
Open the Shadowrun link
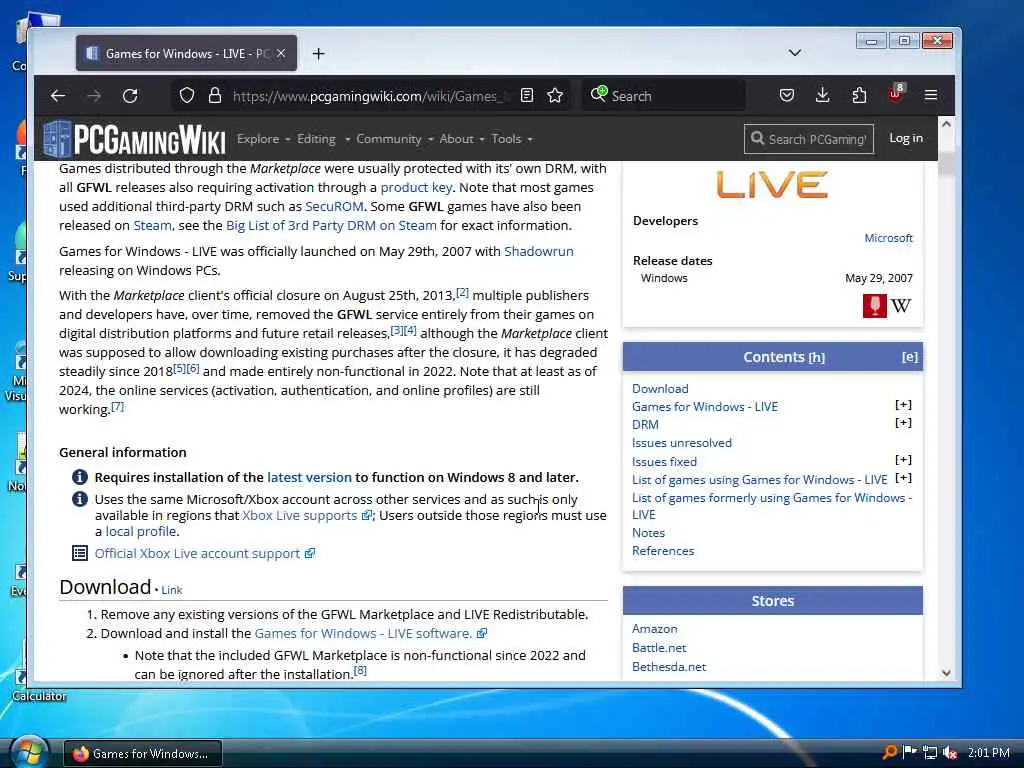(x=539, y=251)
